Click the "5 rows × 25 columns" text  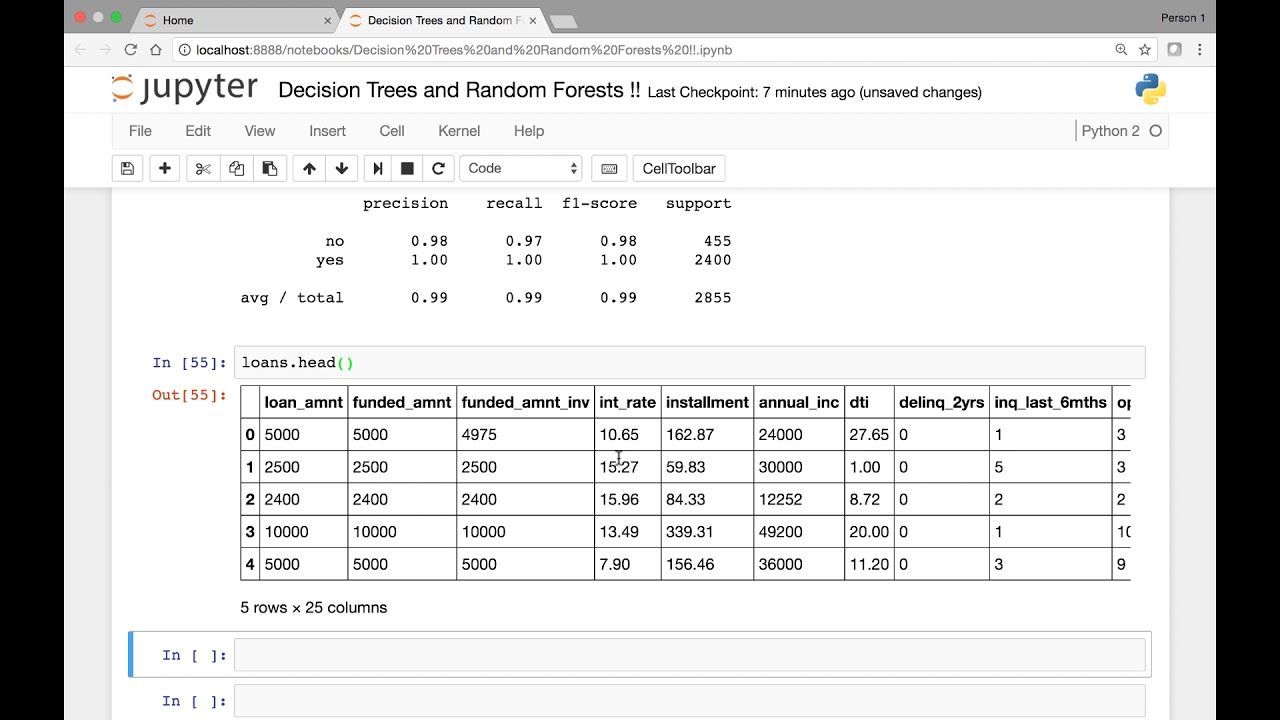[x=313, y=608]
